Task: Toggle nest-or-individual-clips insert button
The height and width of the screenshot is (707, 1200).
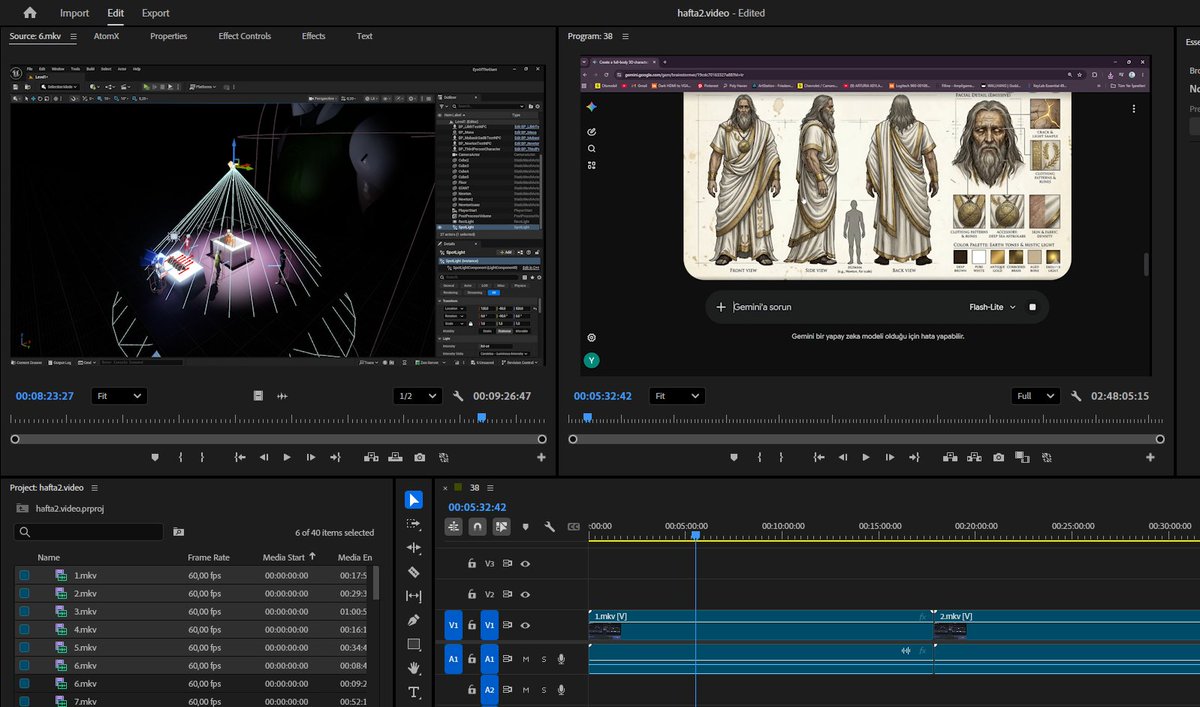Action: [x=454, y=526]
